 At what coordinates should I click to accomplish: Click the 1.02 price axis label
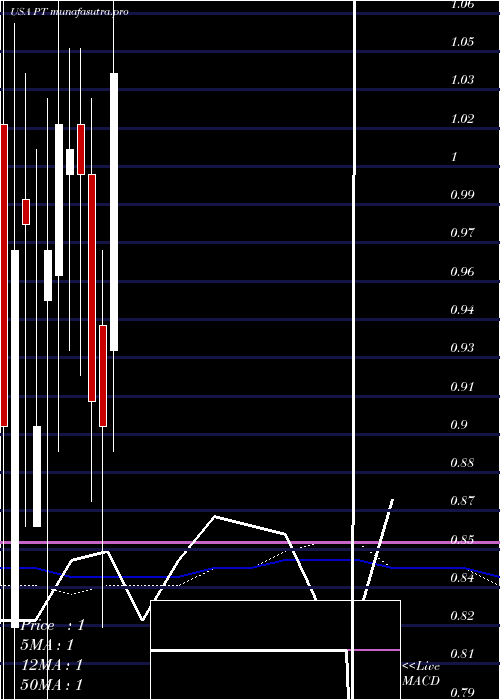[462, 119]
